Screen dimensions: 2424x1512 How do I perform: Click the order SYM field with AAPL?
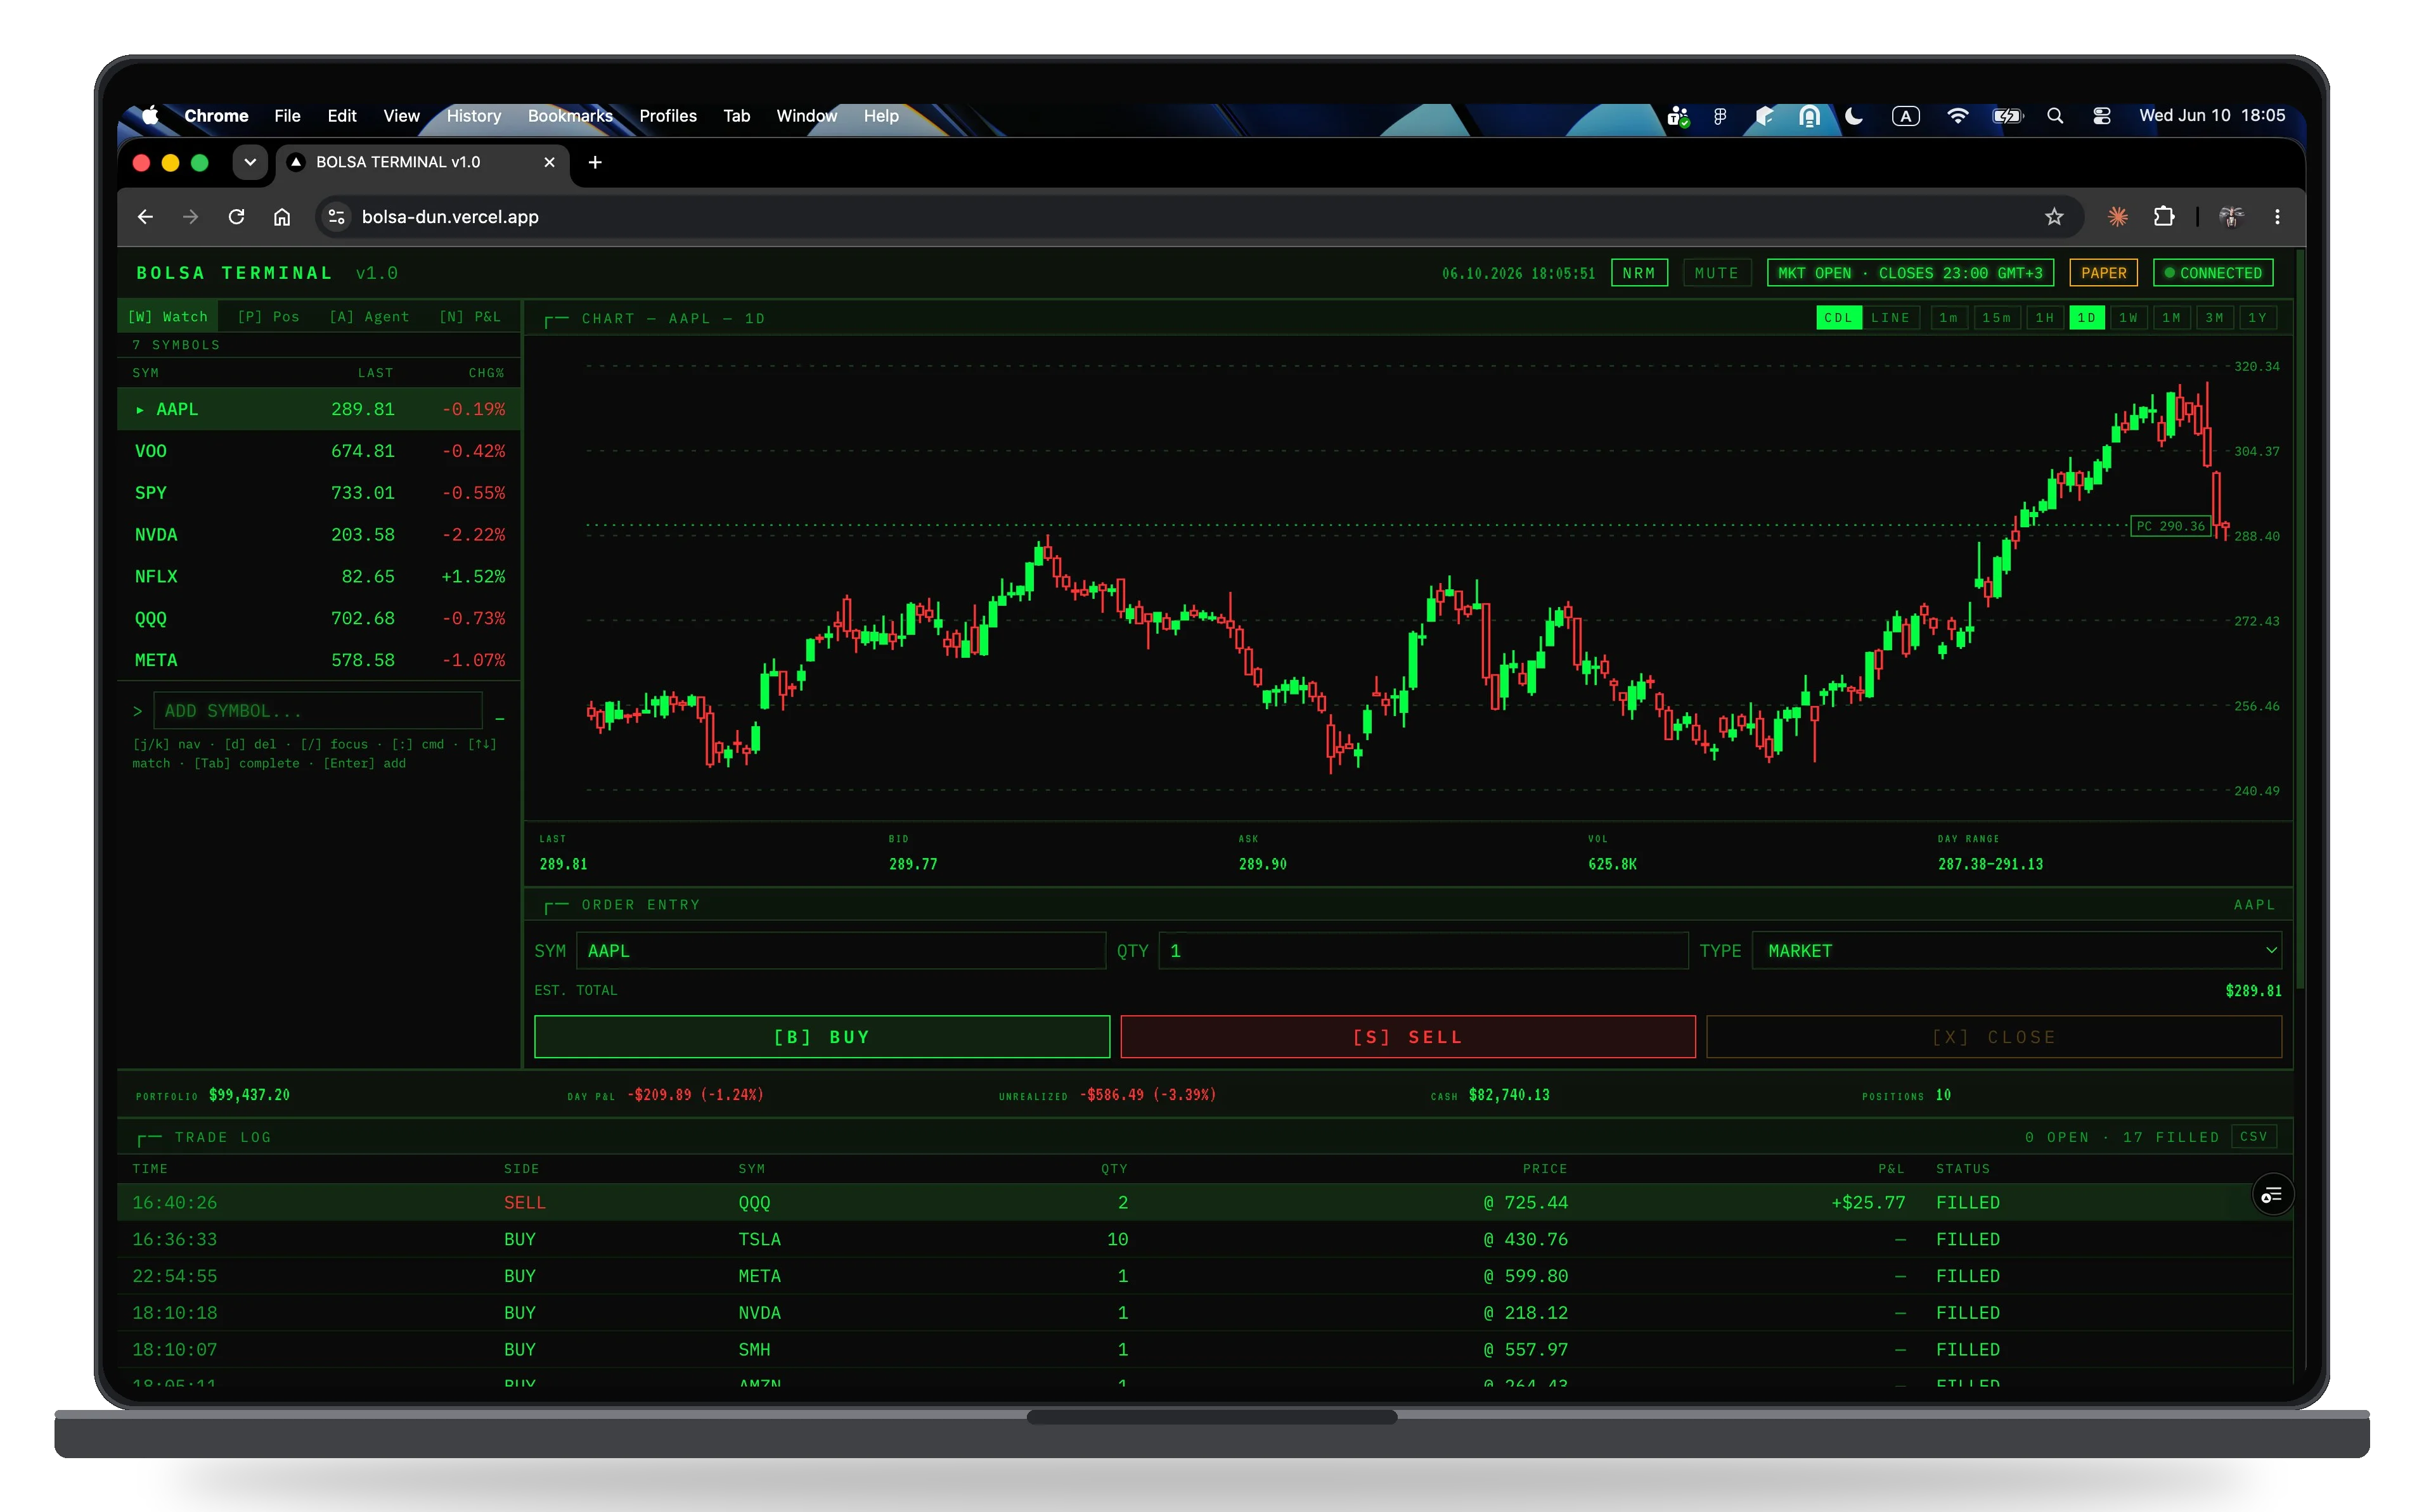tap(840, 951)
